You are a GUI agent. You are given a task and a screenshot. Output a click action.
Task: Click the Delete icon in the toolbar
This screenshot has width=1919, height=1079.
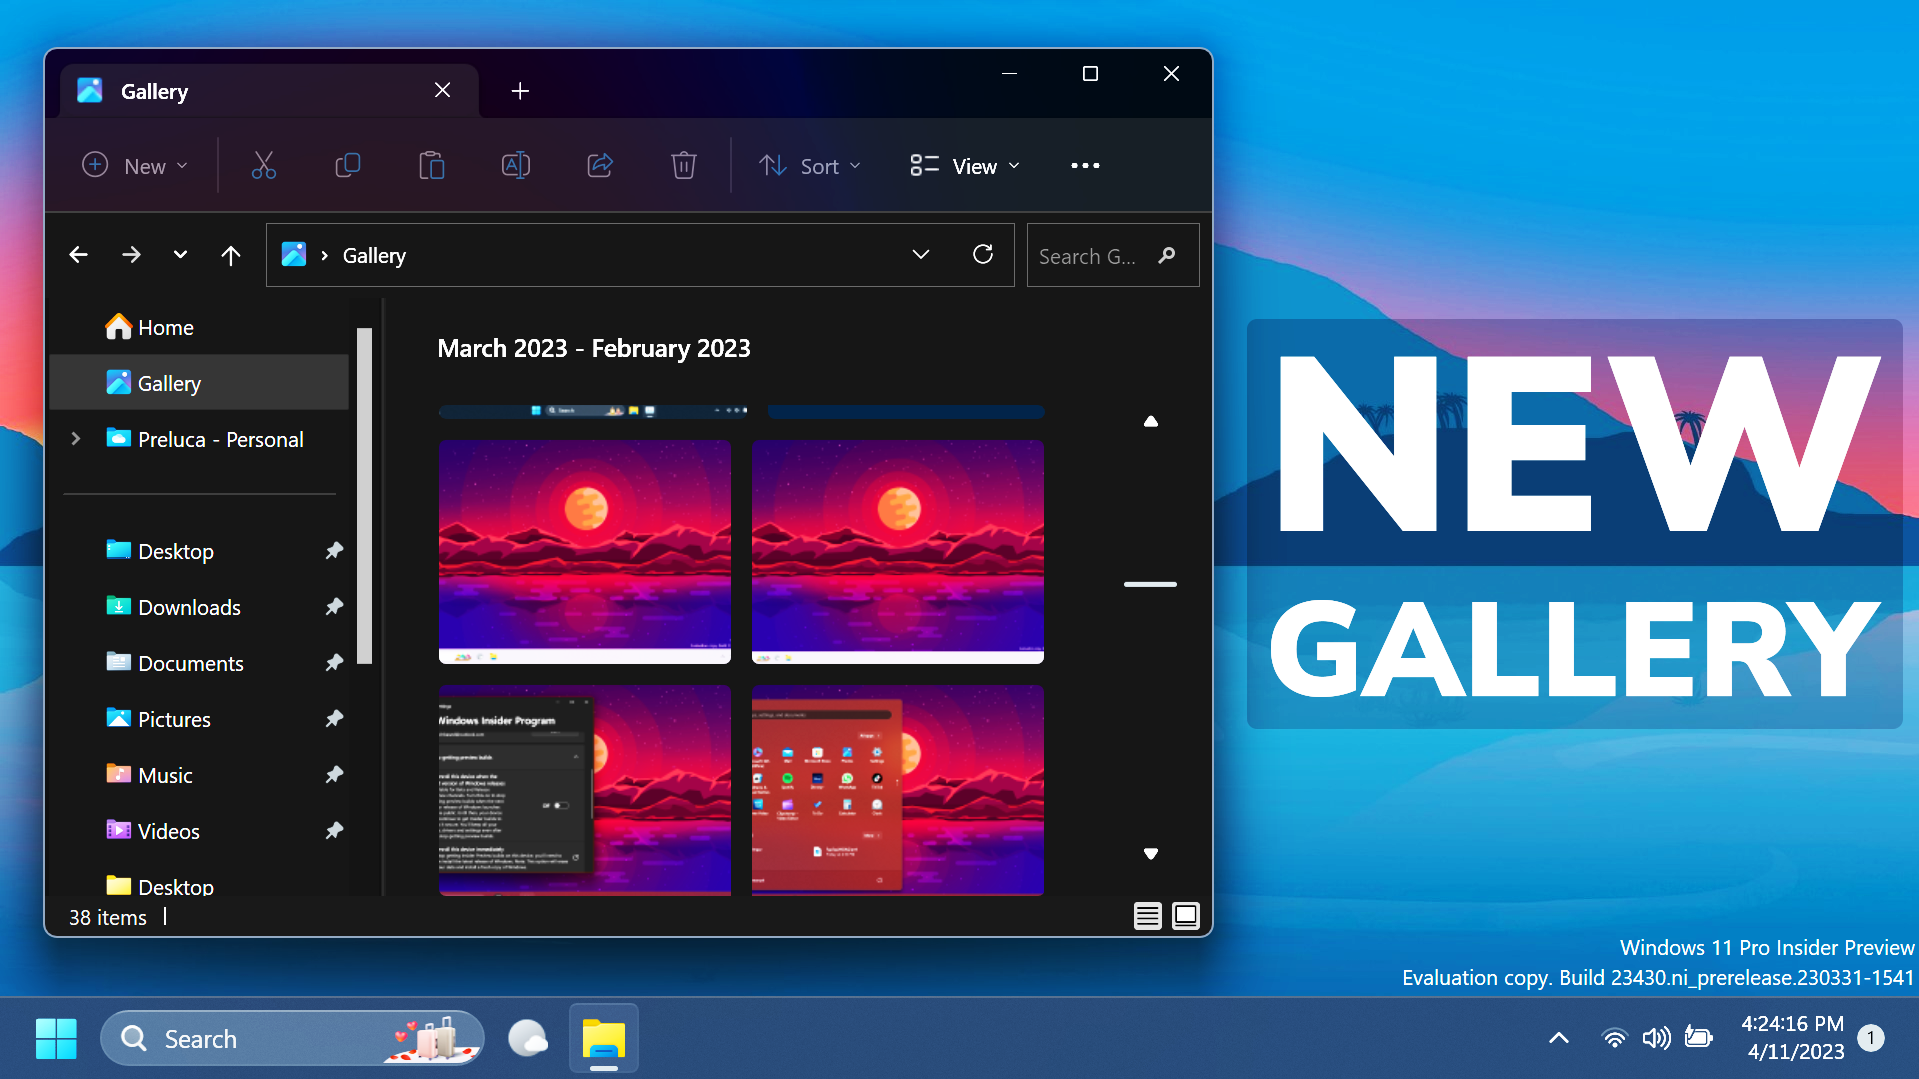683,165
